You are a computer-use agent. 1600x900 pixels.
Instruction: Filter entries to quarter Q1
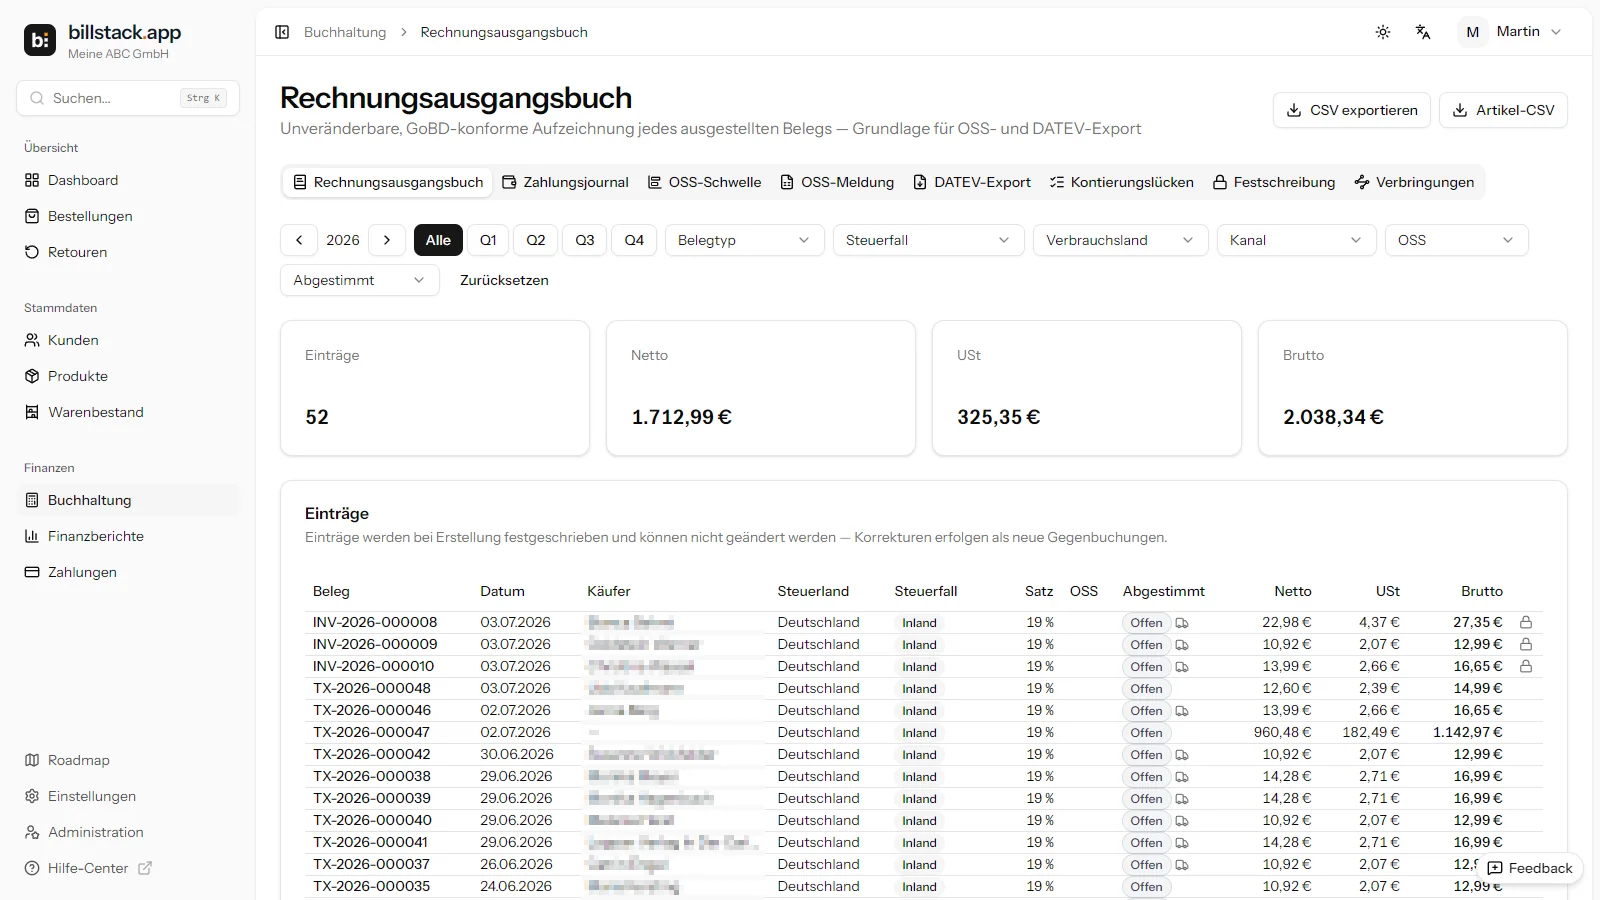488,240
